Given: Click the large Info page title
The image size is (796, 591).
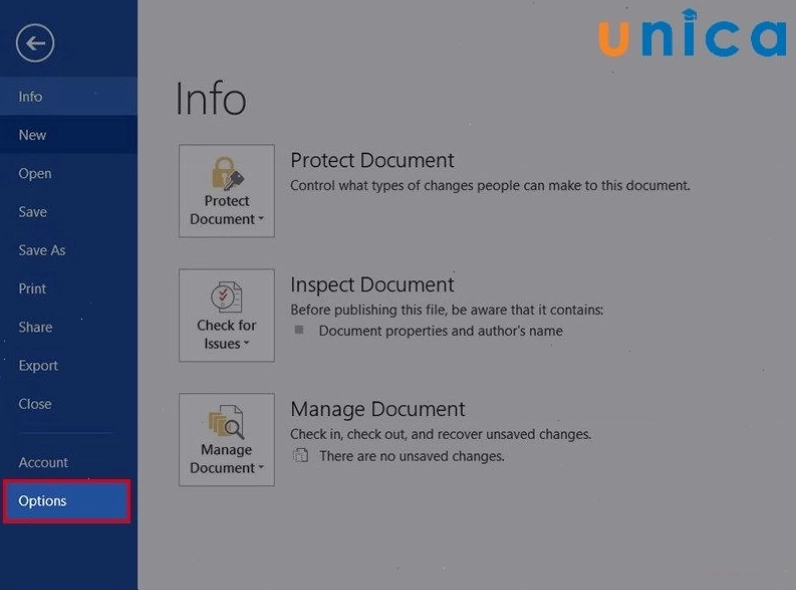Looking at the screenshot, I should pyautogui.click(x=211, y=98).
